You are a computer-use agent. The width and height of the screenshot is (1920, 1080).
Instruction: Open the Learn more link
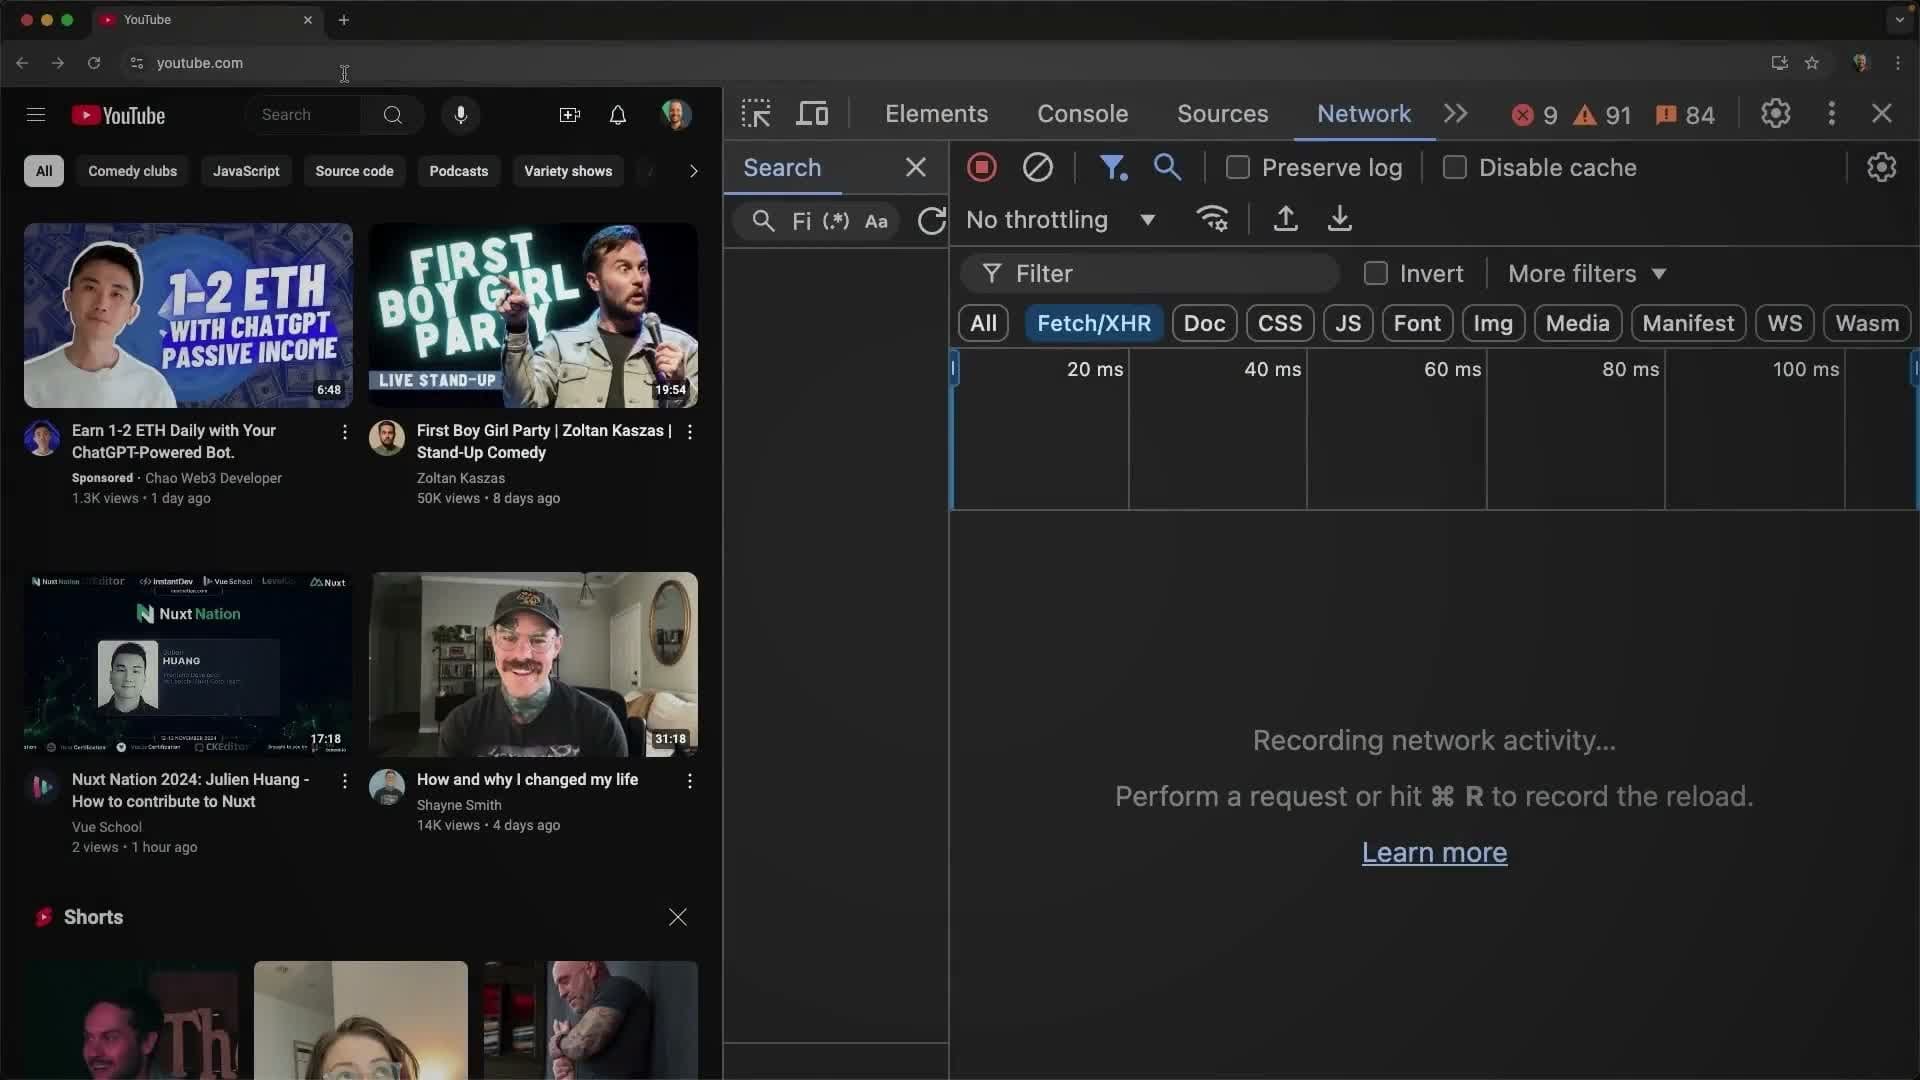(x=1434, y=853)
